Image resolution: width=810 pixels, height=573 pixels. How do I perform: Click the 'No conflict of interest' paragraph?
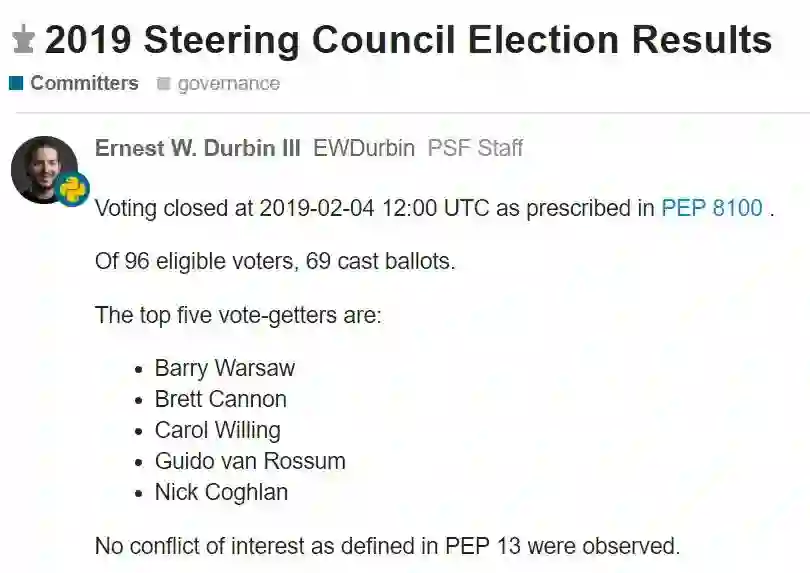point(387,546)
